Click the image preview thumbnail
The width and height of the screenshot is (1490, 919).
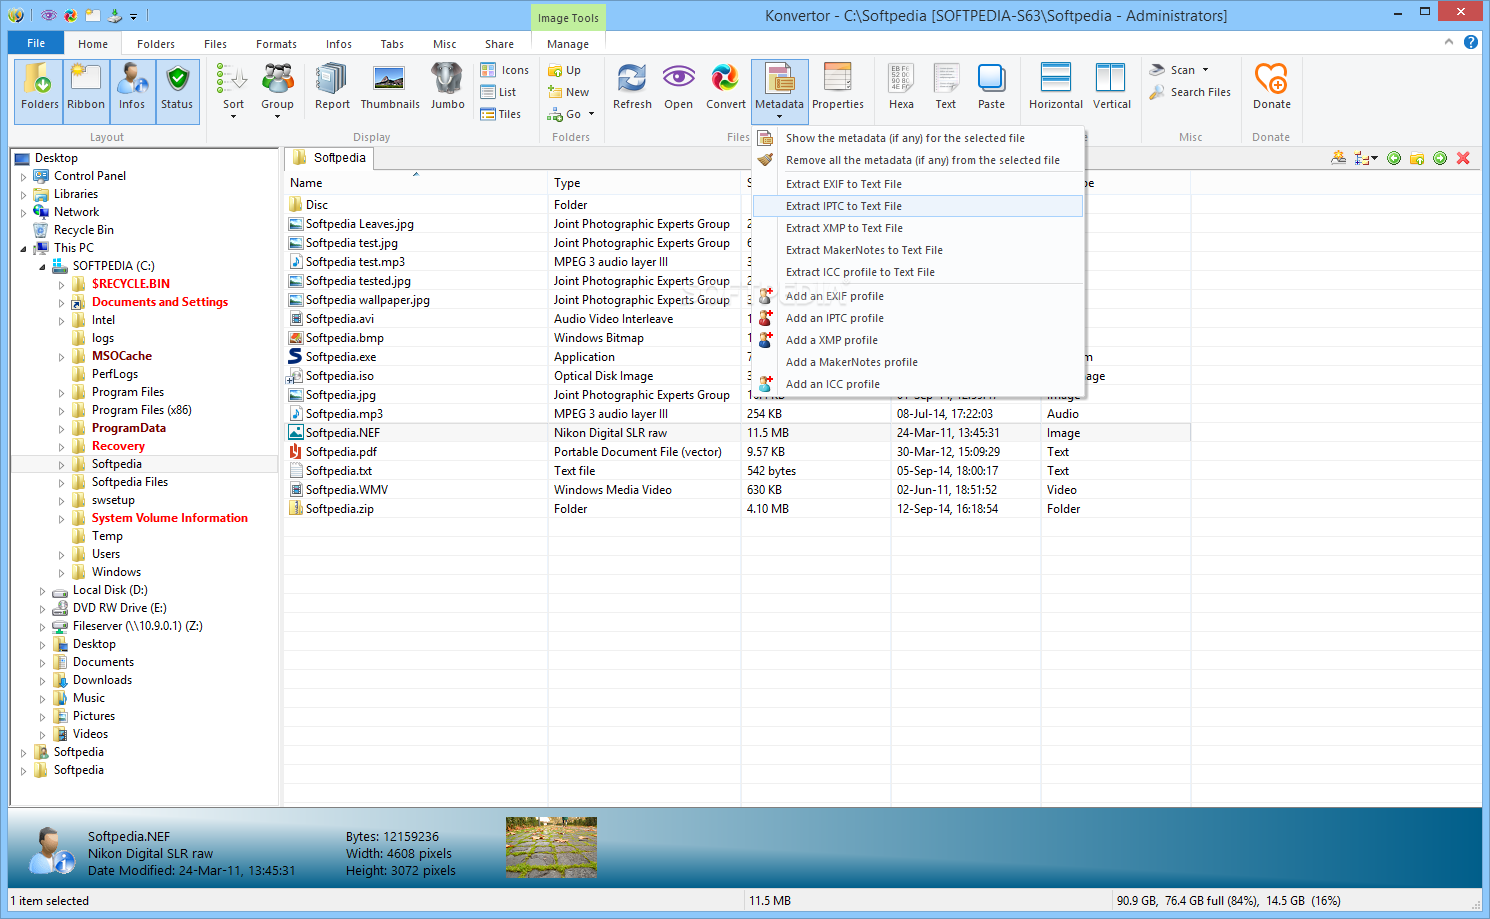[551, 847]
